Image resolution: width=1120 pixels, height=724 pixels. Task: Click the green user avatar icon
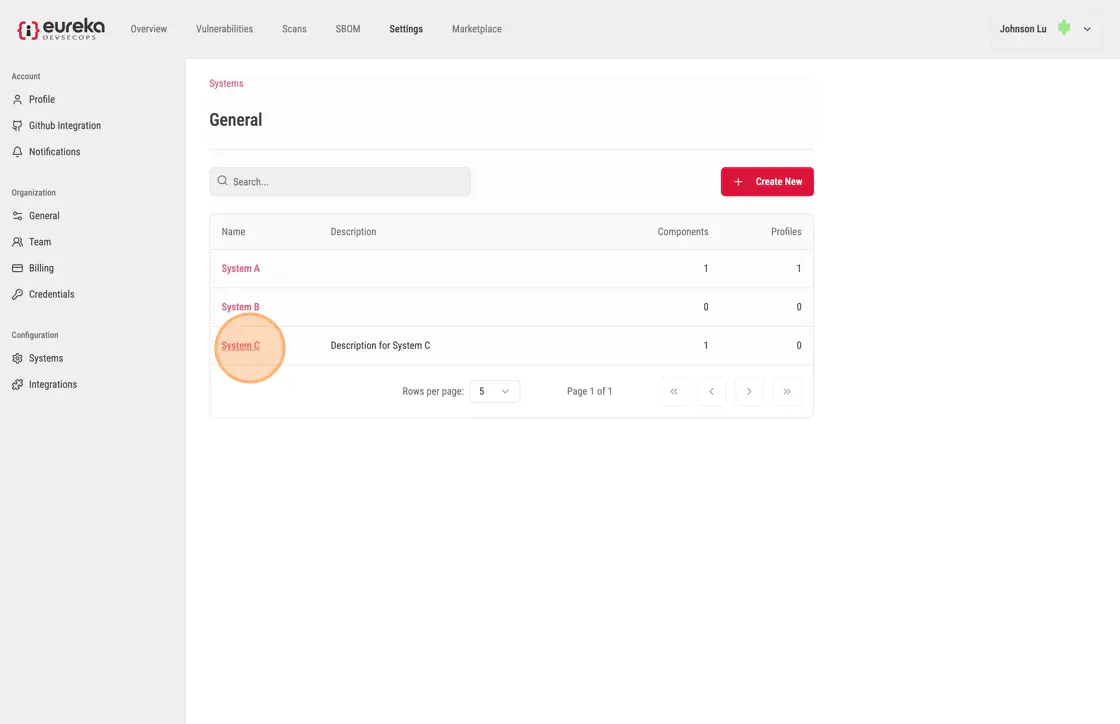[x=1064, y=28]
